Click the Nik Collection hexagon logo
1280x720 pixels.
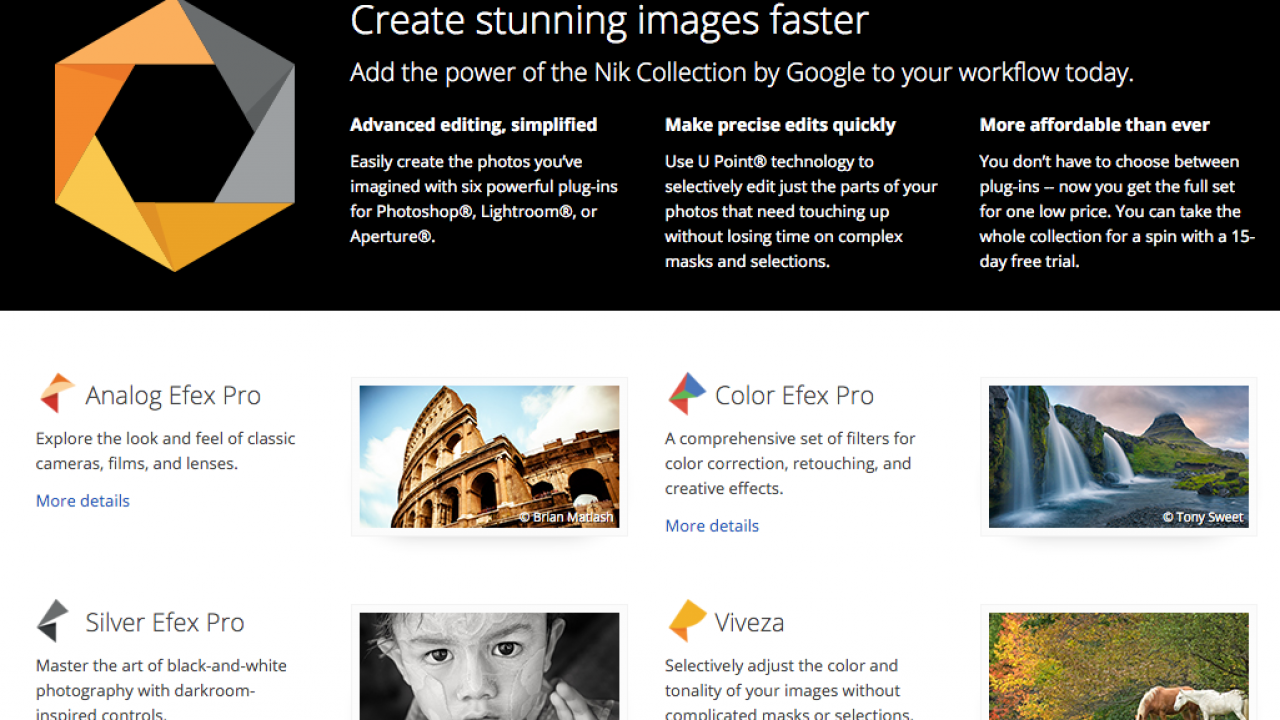pos(174,133)
